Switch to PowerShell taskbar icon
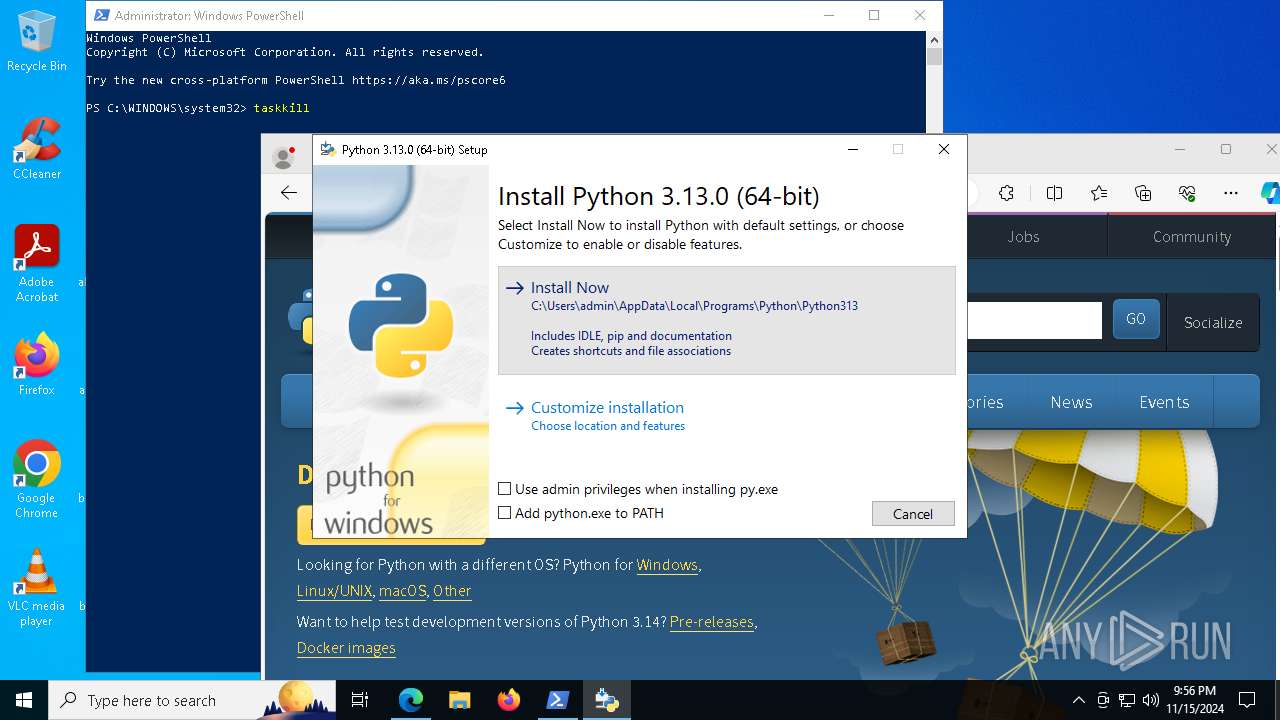Screen dimensions: 1280x720 pyautogui.click(x=557, y=700)
